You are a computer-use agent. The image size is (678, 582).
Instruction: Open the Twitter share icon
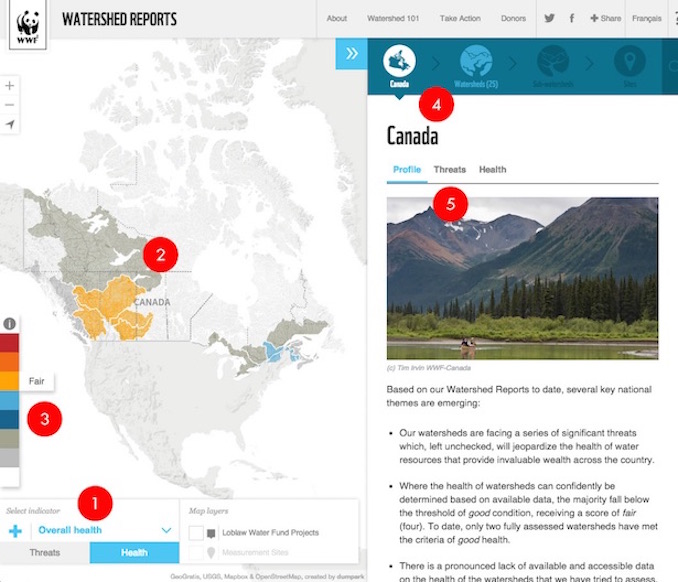[x=550, y=18]
